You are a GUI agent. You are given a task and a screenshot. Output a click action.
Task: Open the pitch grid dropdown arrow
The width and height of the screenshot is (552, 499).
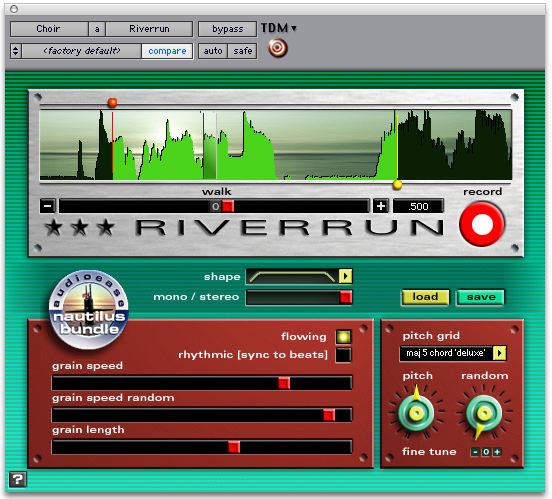tap(500, 353)
